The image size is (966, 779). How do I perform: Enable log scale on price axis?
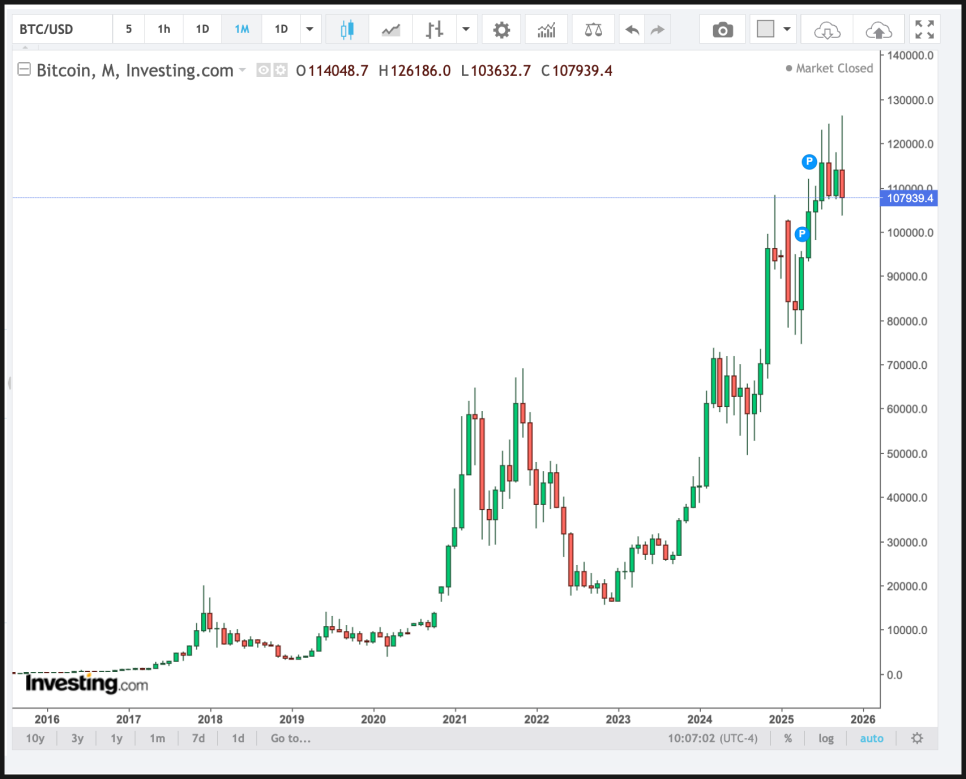(826, 738)
